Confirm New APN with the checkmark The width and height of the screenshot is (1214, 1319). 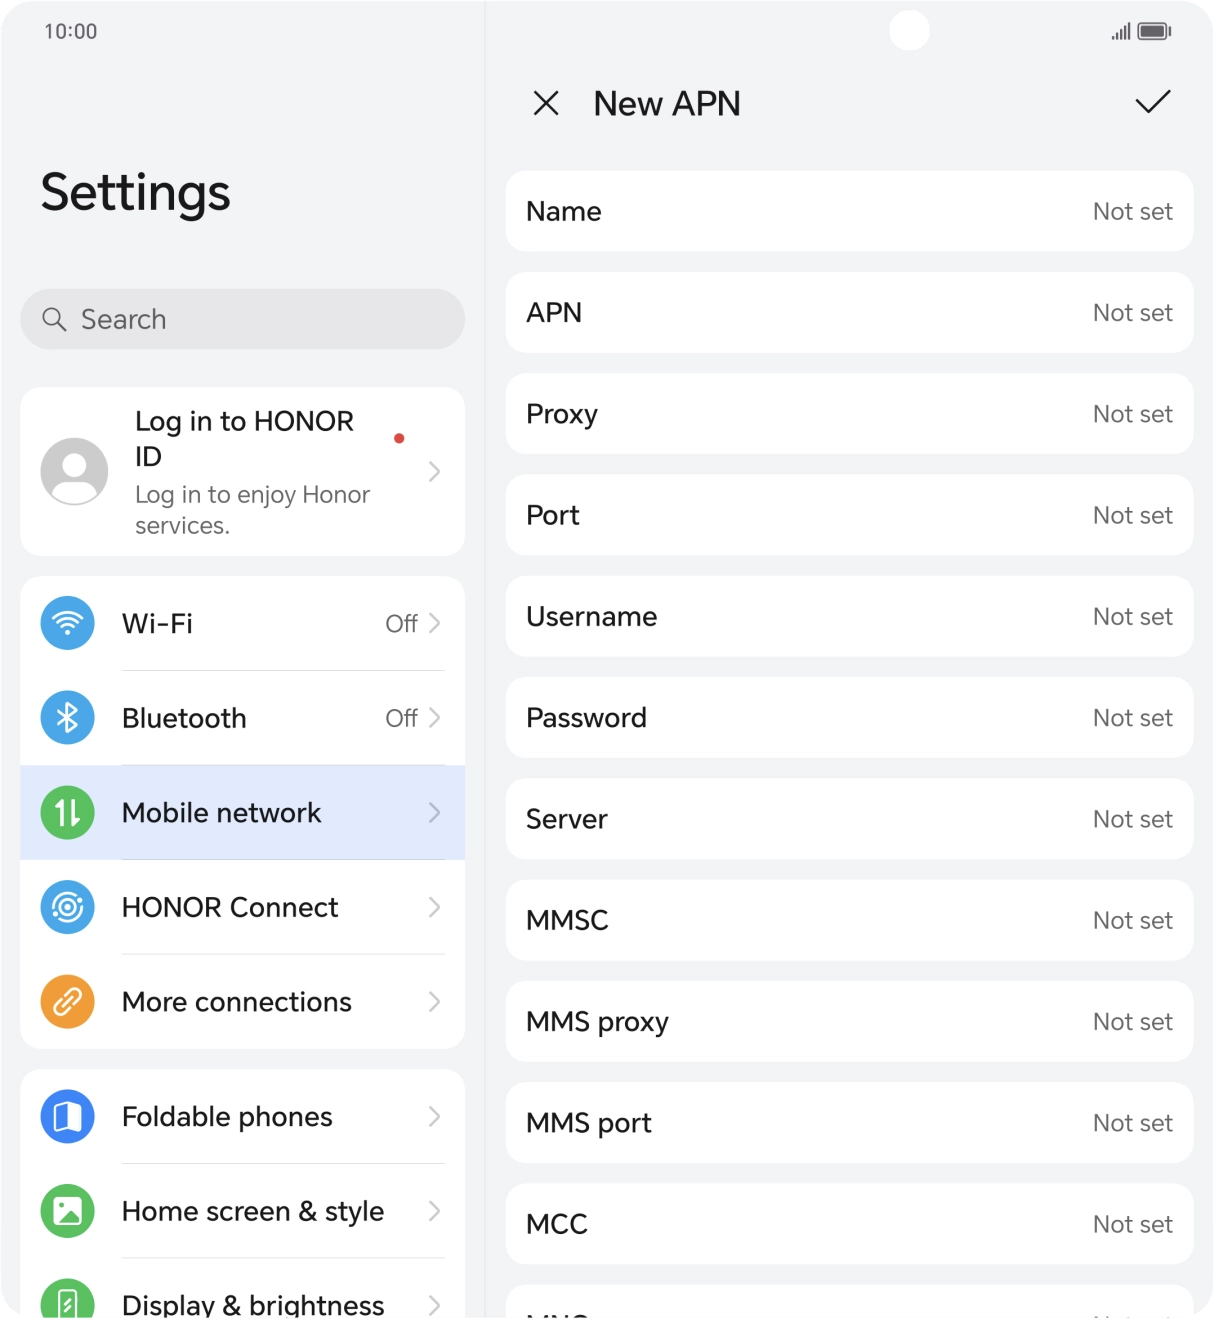[1152, 102]
